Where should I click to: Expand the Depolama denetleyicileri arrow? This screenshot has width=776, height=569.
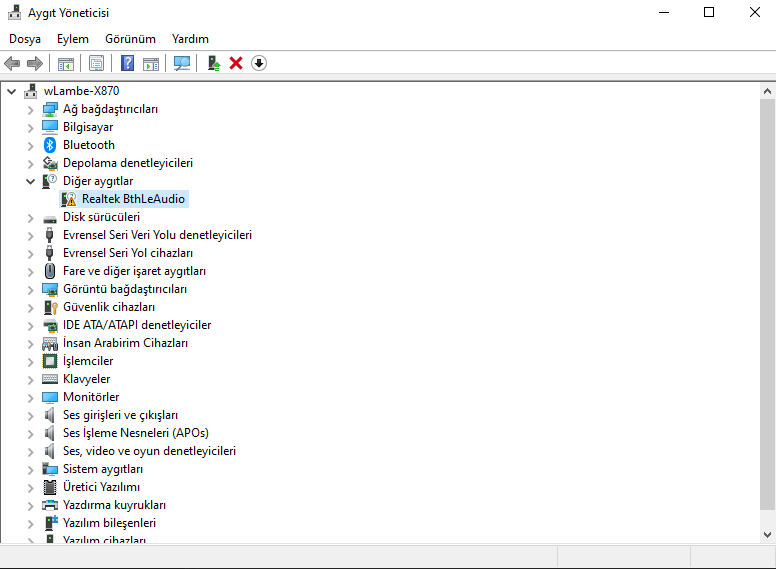coord(31,164)
